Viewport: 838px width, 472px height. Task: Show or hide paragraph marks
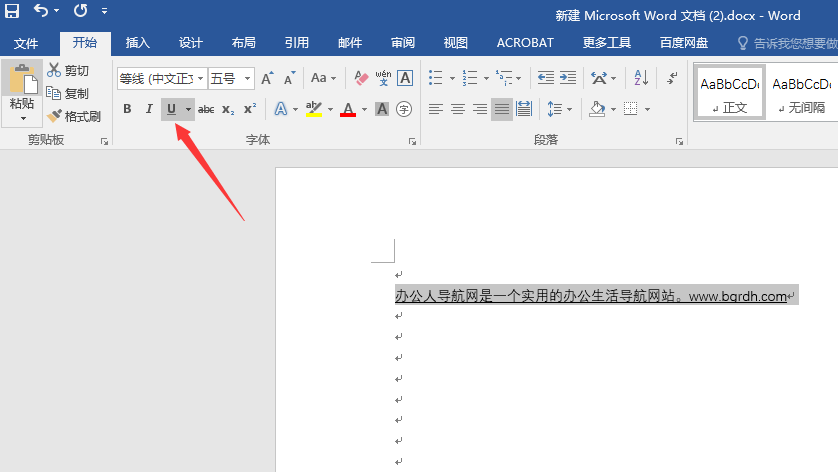point(672,78)
